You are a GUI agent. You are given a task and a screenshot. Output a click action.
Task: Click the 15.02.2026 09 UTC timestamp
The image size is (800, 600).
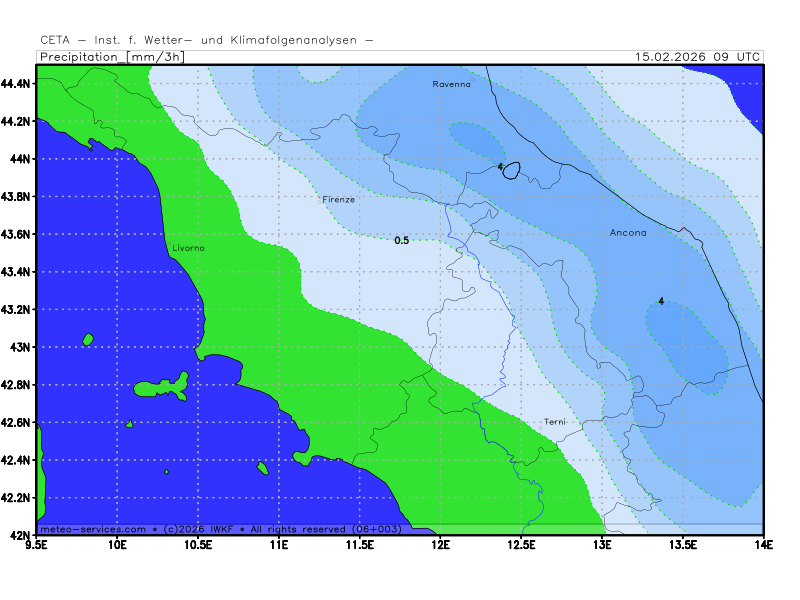(698, 57)
